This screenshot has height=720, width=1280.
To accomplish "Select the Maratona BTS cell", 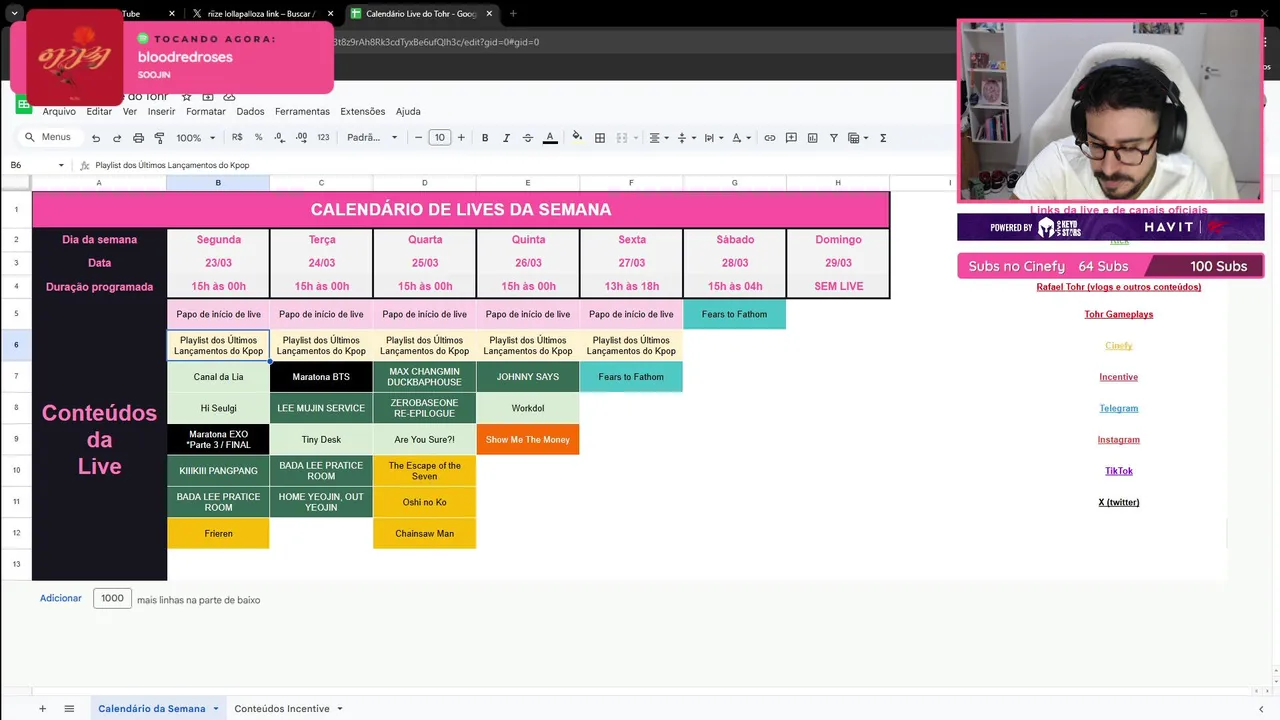I will (321, 377).
